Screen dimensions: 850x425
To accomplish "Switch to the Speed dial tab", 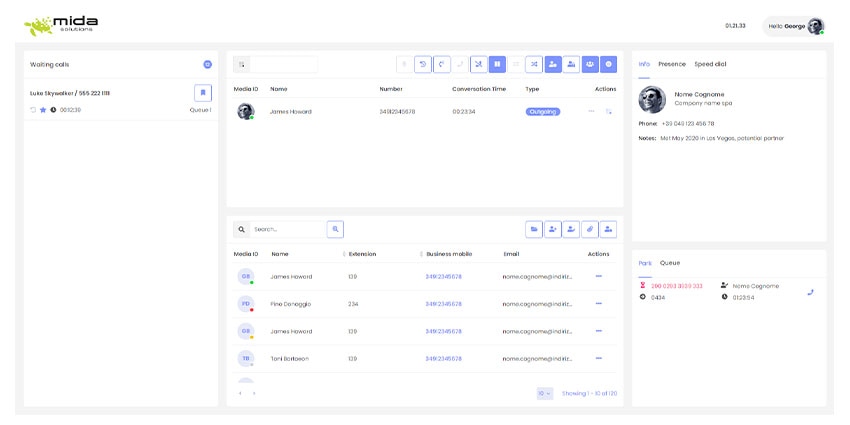I will coord(710,64).
